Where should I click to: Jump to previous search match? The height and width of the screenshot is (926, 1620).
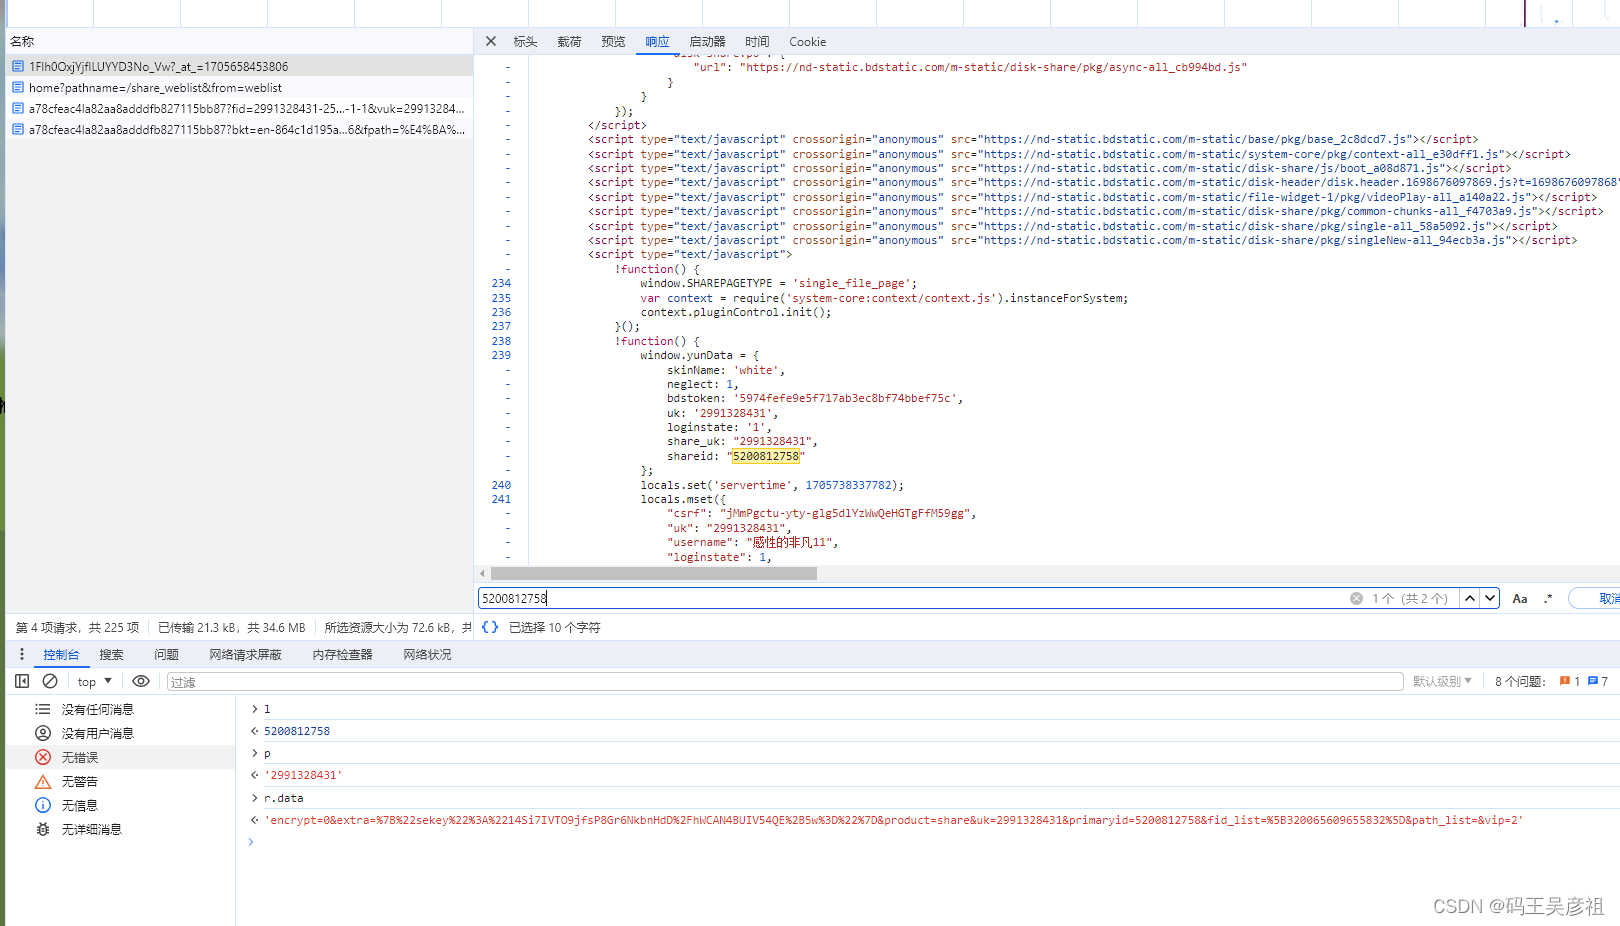[1470, 598]
